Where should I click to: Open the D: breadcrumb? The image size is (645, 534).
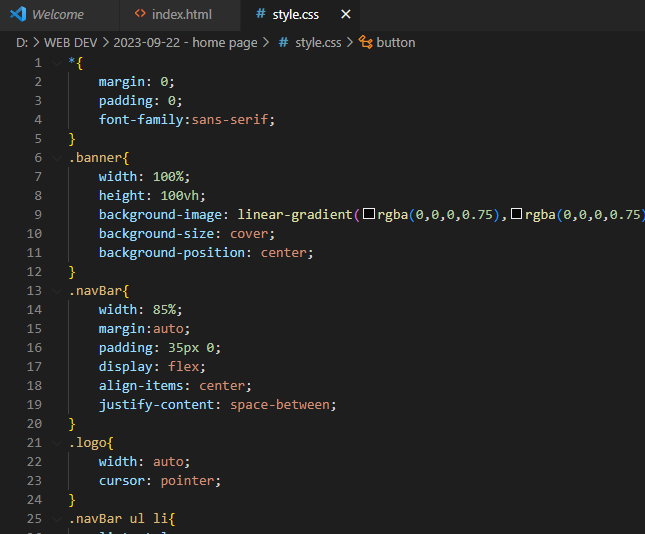click(22, 43)
